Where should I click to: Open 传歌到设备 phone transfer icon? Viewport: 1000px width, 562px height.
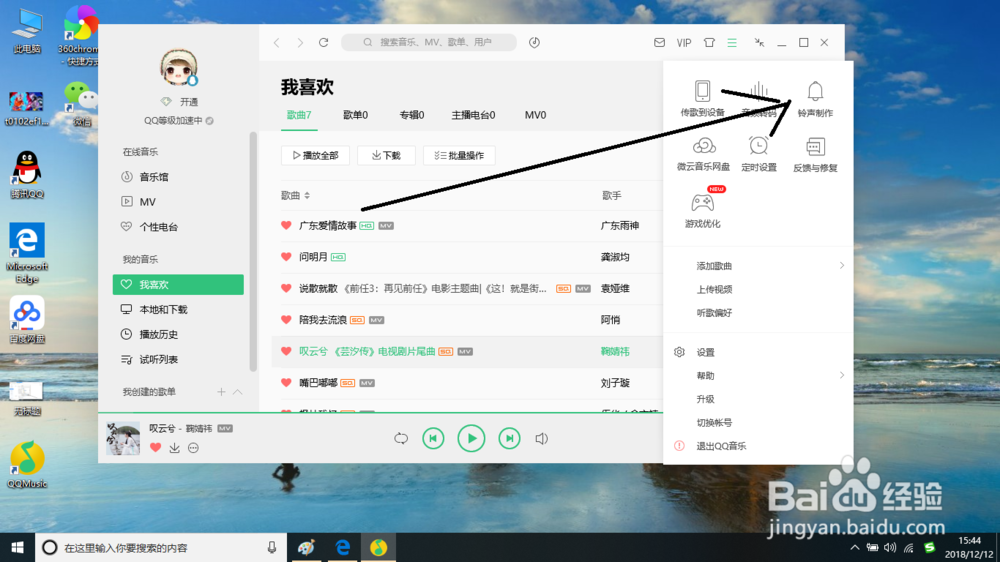click(702, 91)
